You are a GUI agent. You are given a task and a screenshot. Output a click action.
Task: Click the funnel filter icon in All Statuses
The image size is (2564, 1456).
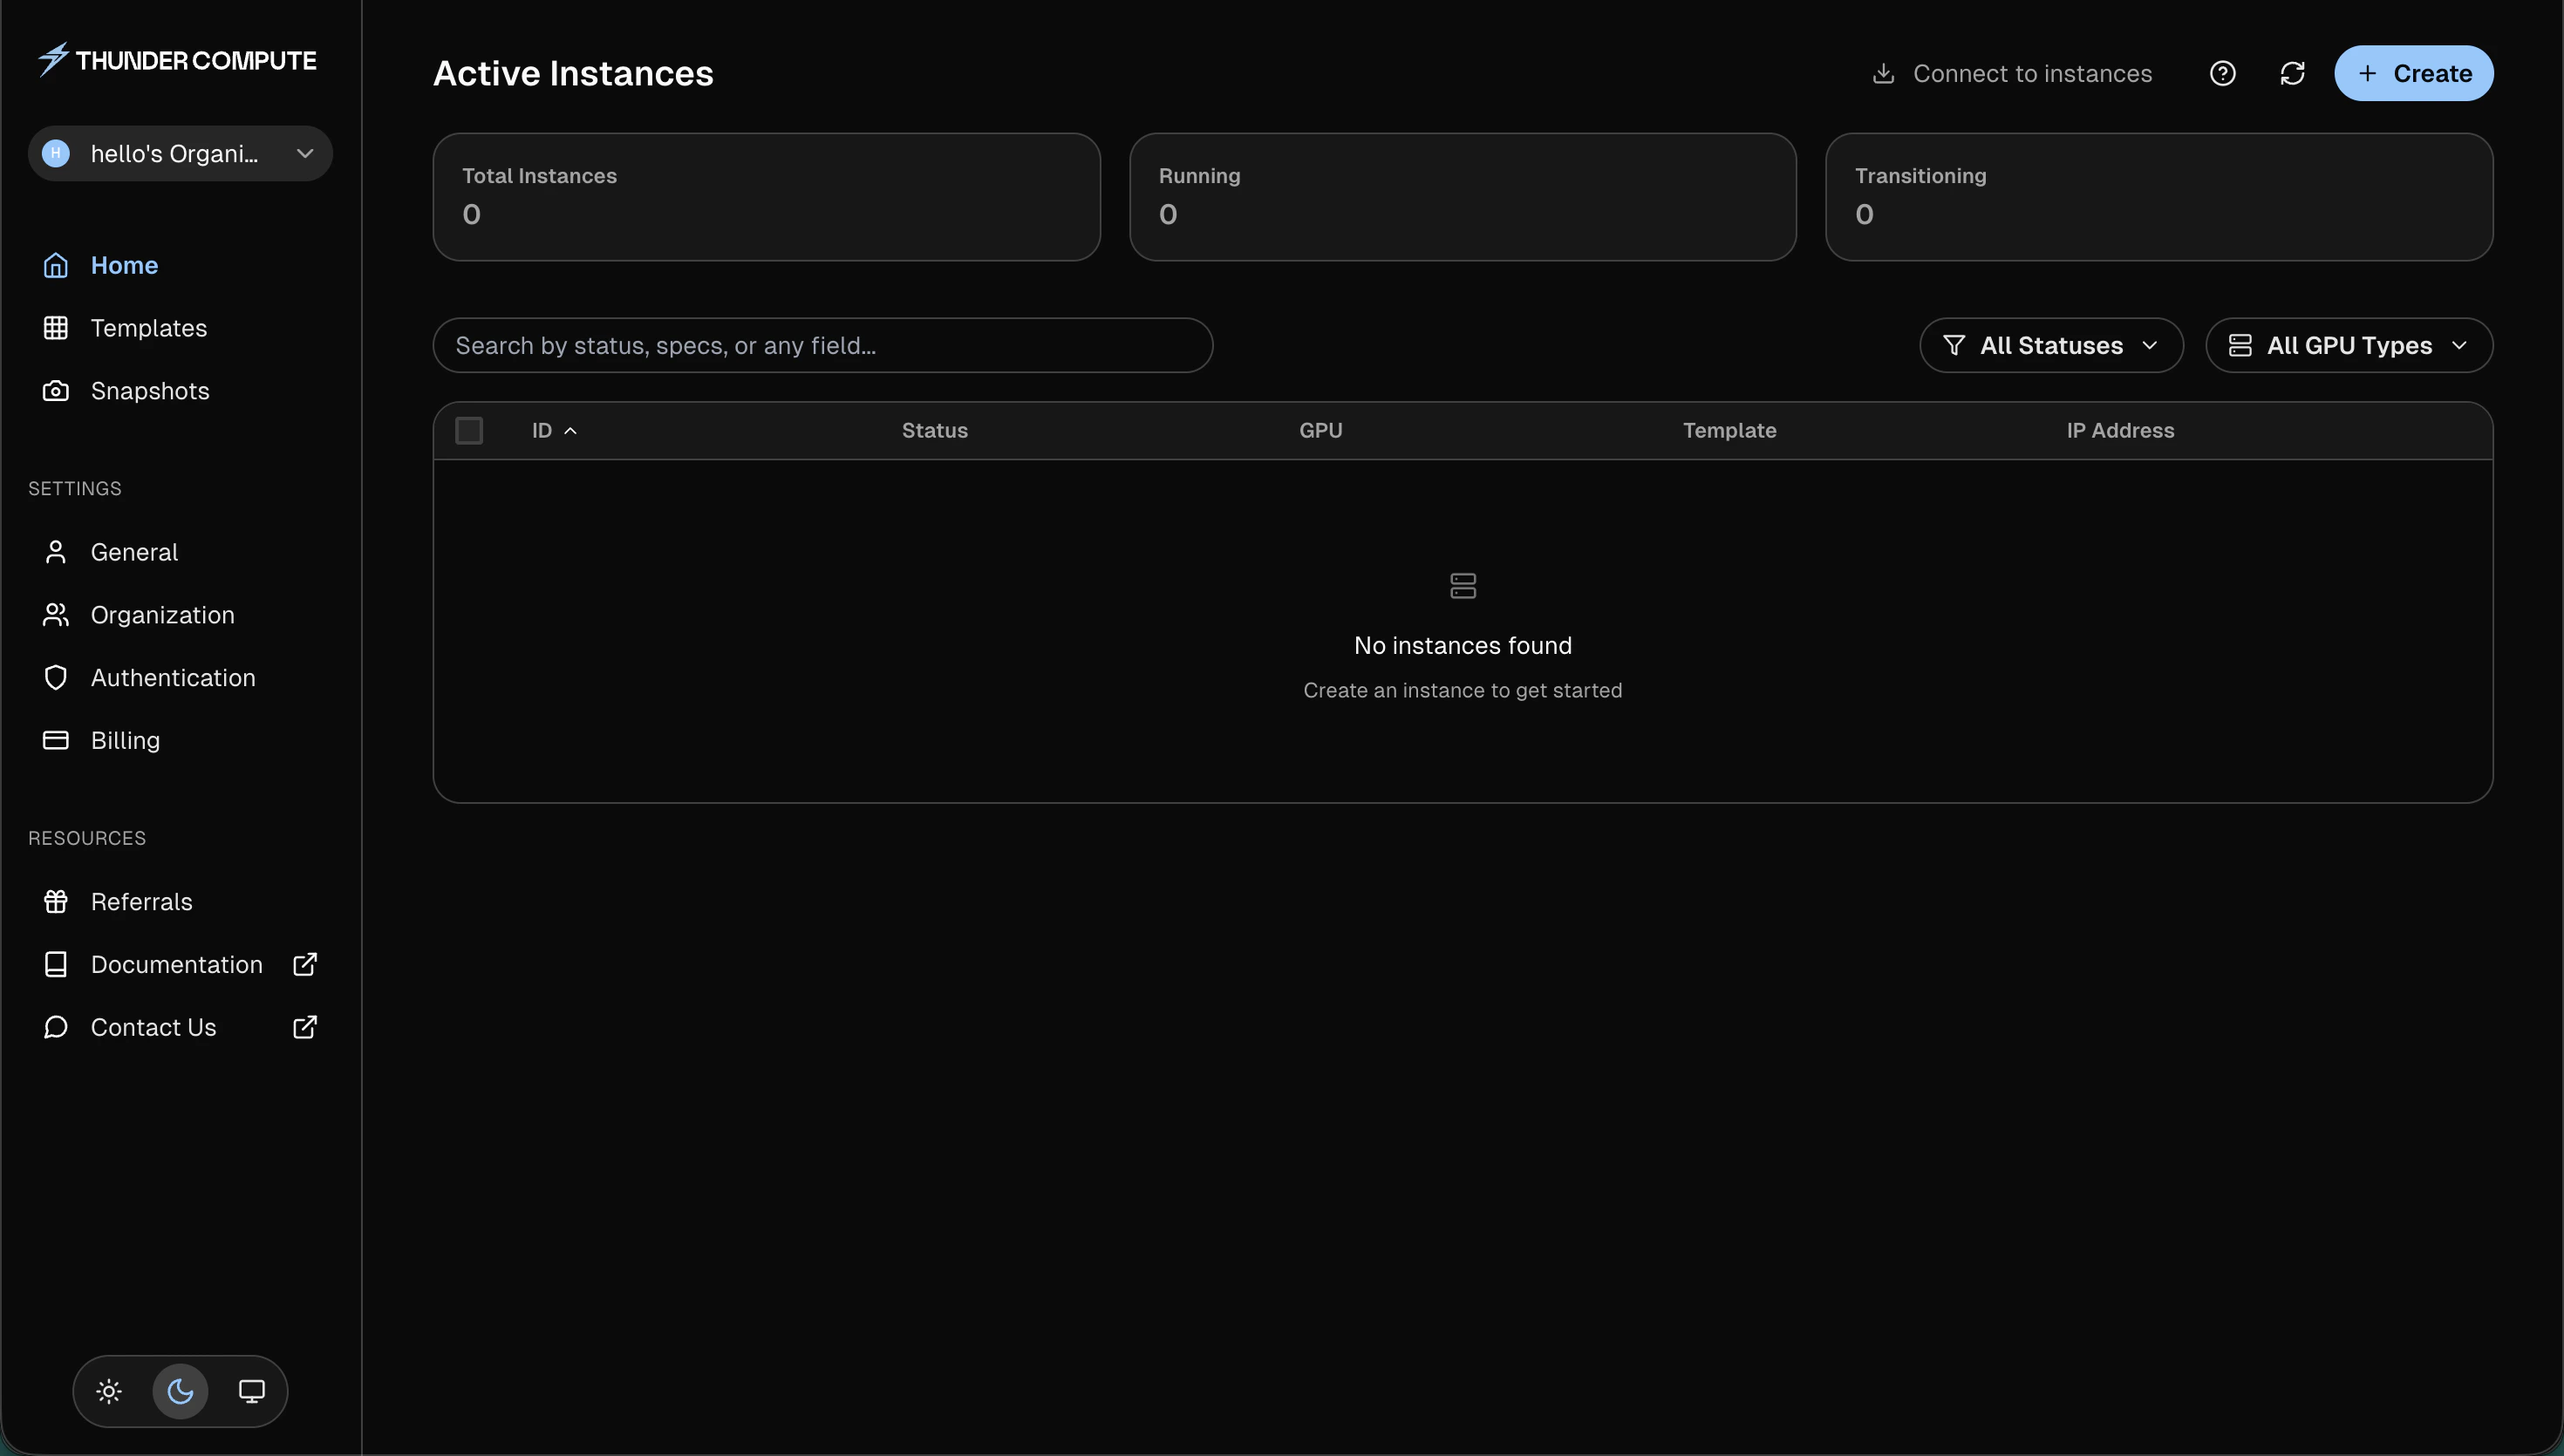[x=1953, y=345]
